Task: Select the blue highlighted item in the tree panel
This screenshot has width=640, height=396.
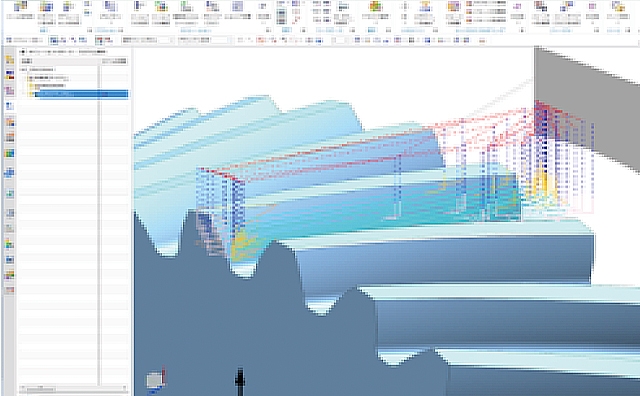Action: (x=81, y=94)
